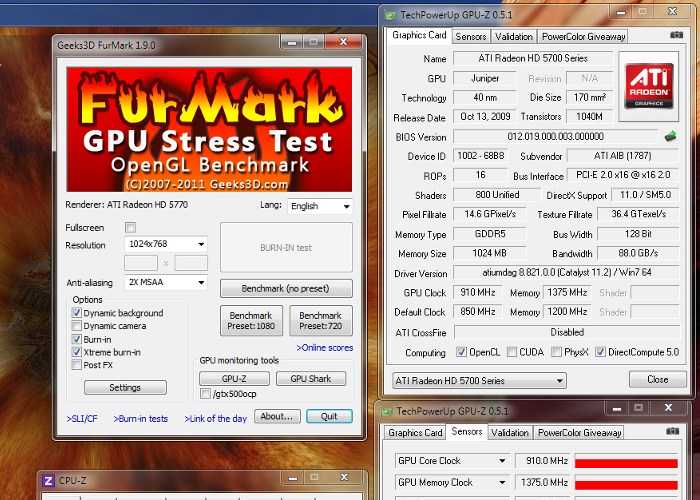Tick the /gtx500ocp checkbox
Viewport: 700px width, 500px height.
pyautogui.click(x=205, y=394)
